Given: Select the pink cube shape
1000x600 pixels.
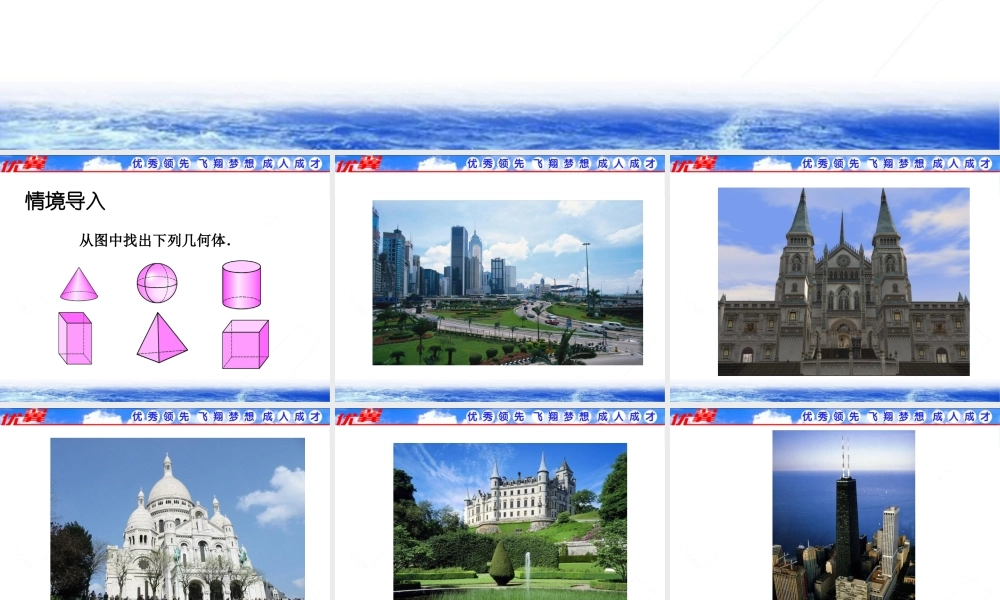Looking at the screenshot, I should point(245,343).
